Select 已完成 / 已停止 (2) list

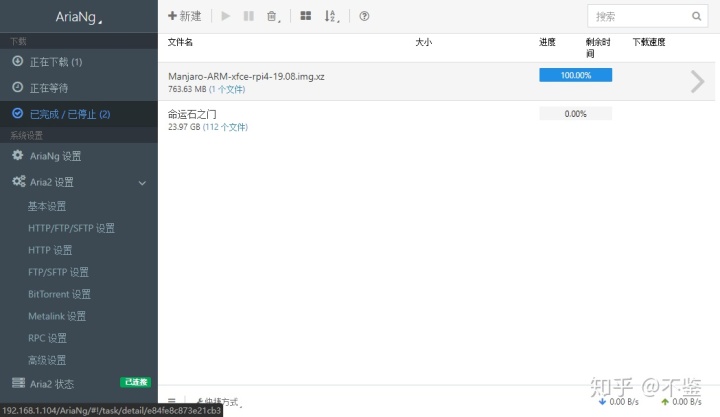pos(79,114)
